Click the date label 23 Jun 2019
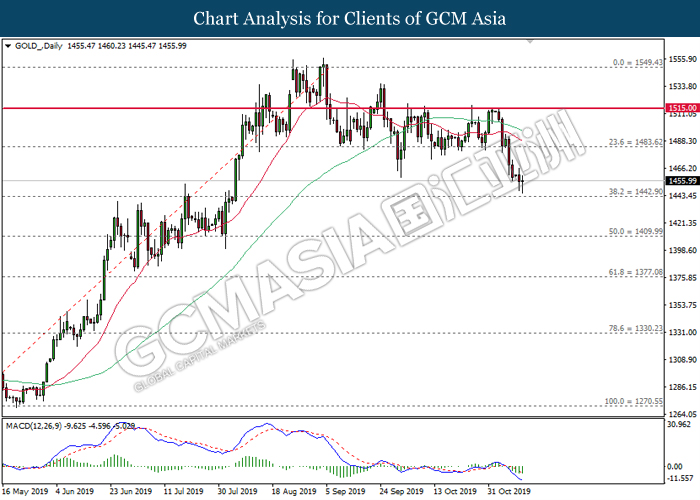The width and height of the screenshot is (700, 500). tap(130, 491)
